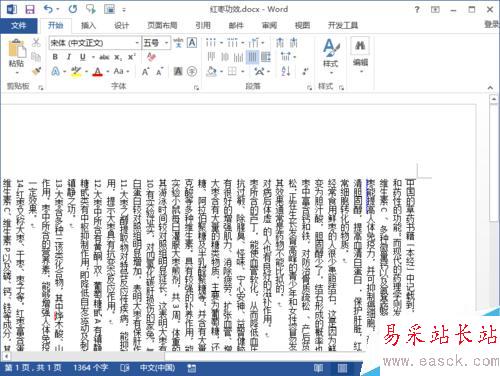Open the 宋体 font name dropdown
The width and height of the screenshot is (500, 376).
(x=137, y=43)
